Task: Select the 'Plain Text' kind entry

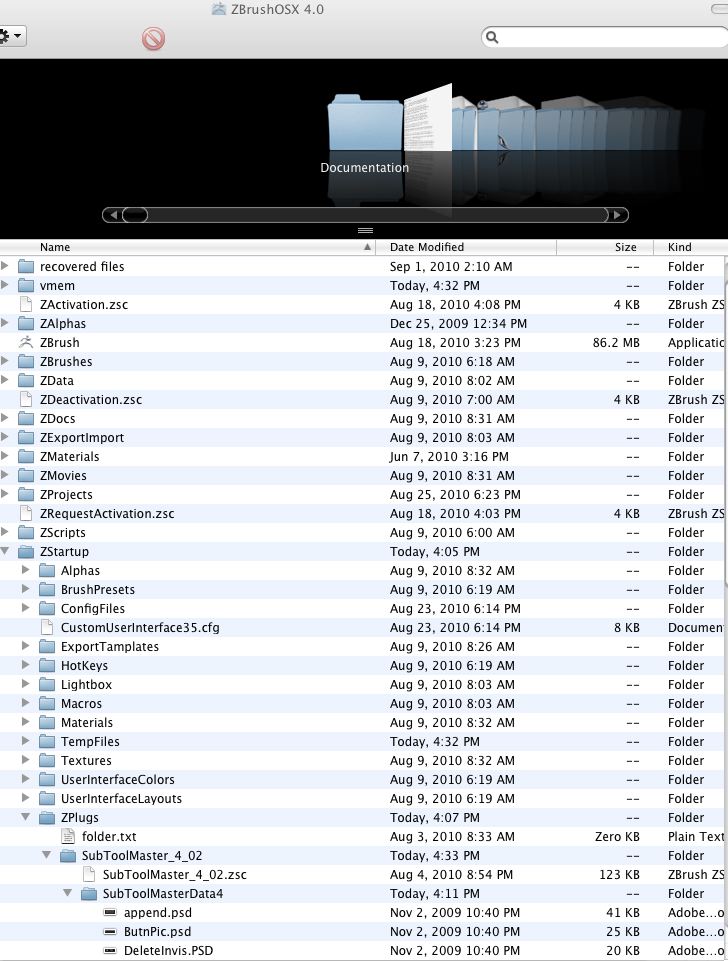Action: click(696, 837)
